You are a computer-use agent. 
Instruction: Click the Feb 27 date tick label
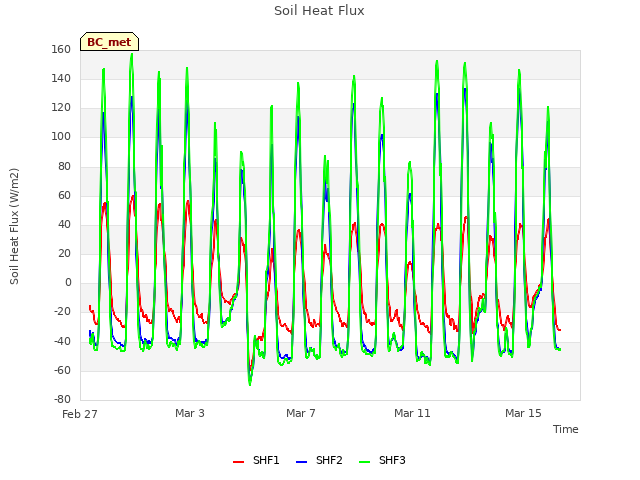coord(80,414)
